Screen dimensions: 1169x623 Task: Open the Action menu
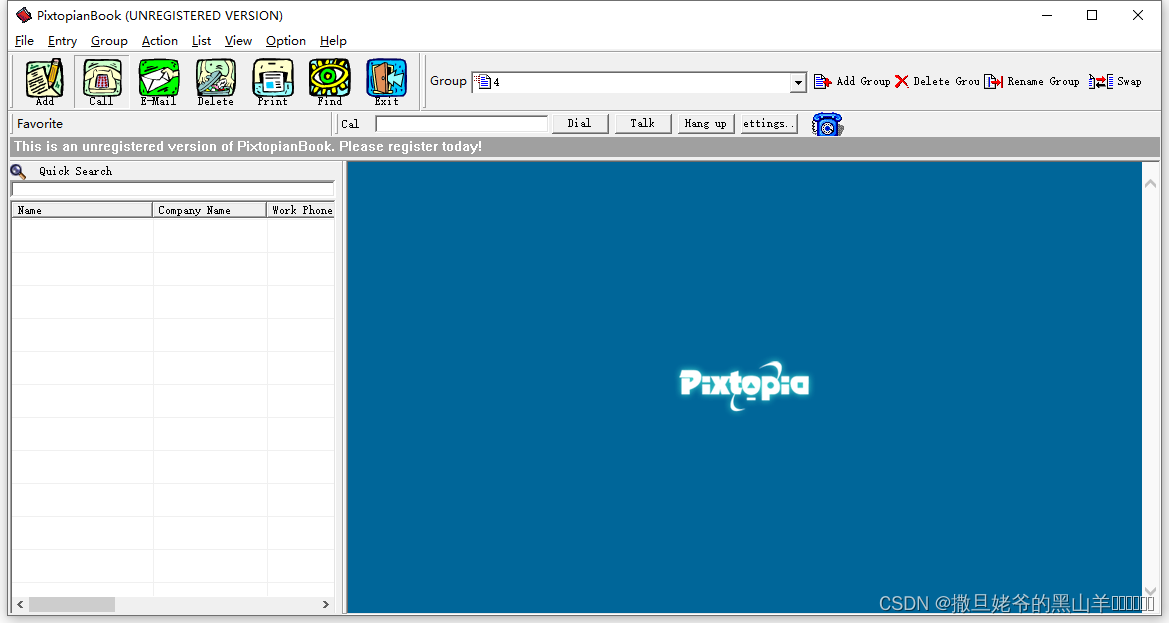pos(160,41)
